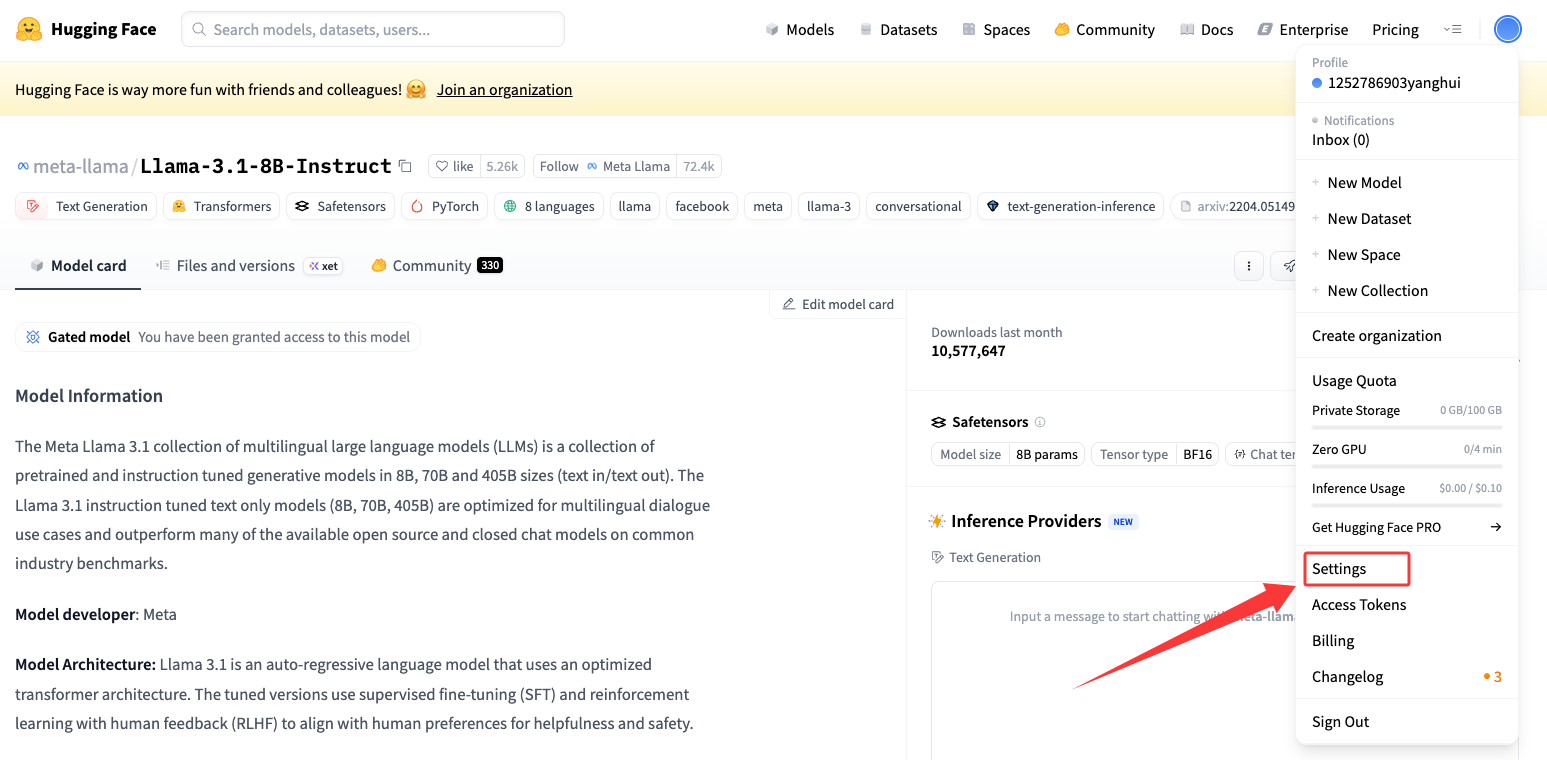The image size is (1547, 760).
Task: Select the Transformers tag chip
Action: click(x=221, y=206)
